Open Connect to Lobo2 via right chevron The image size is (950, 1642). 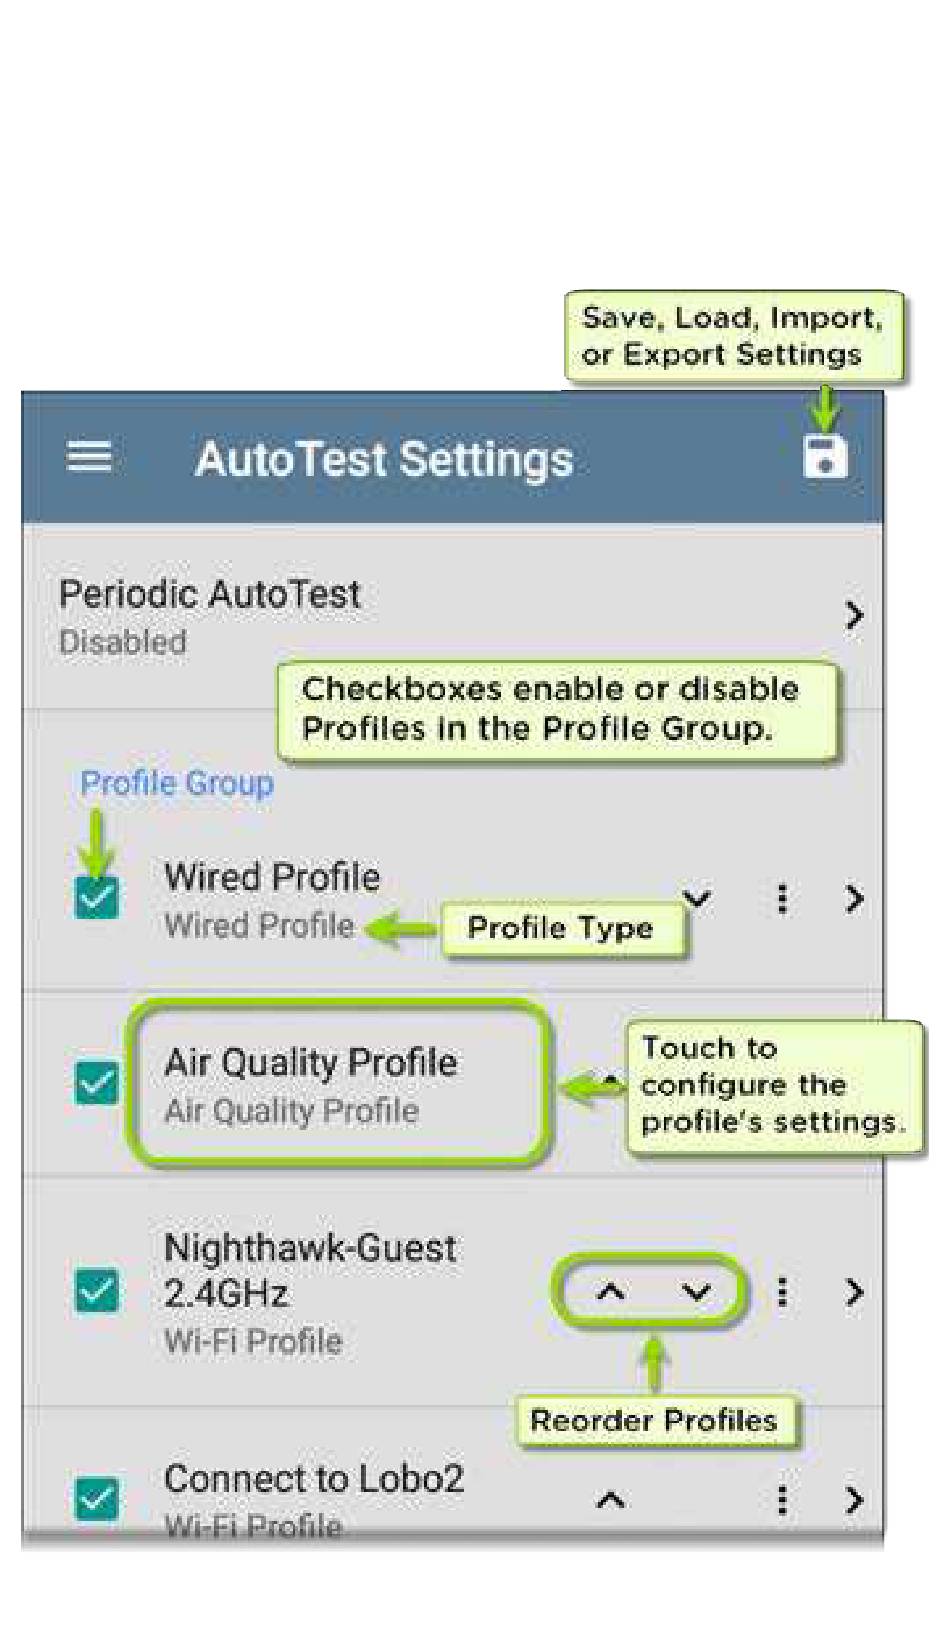[x=853, y=1499]
